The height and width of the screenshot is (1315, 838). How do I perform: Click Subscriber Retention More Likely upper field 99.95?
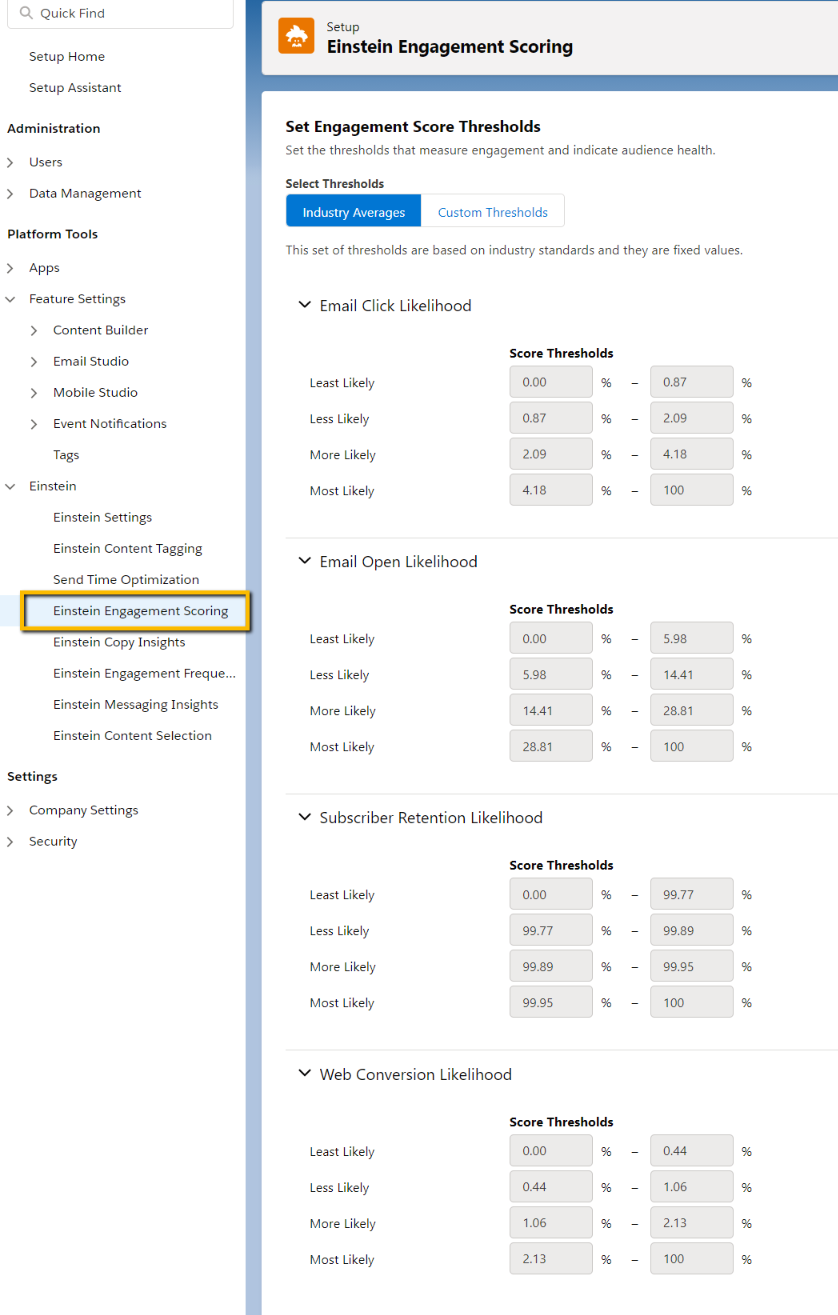click(x=692, y=966)
